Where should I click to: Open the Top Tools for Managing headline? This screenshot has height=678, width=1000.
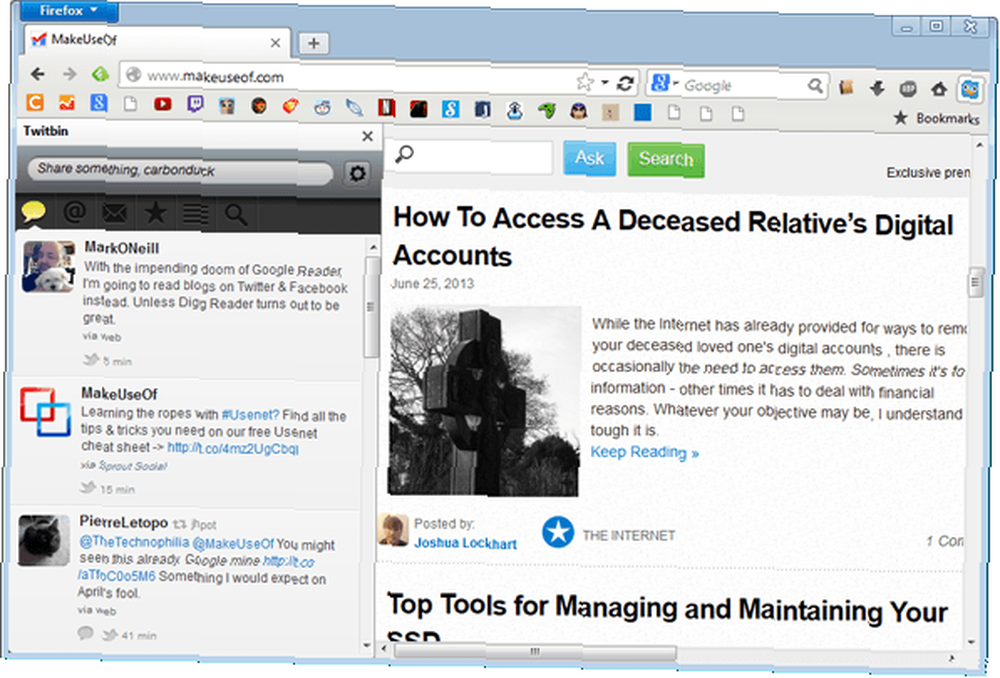point(668,614)
